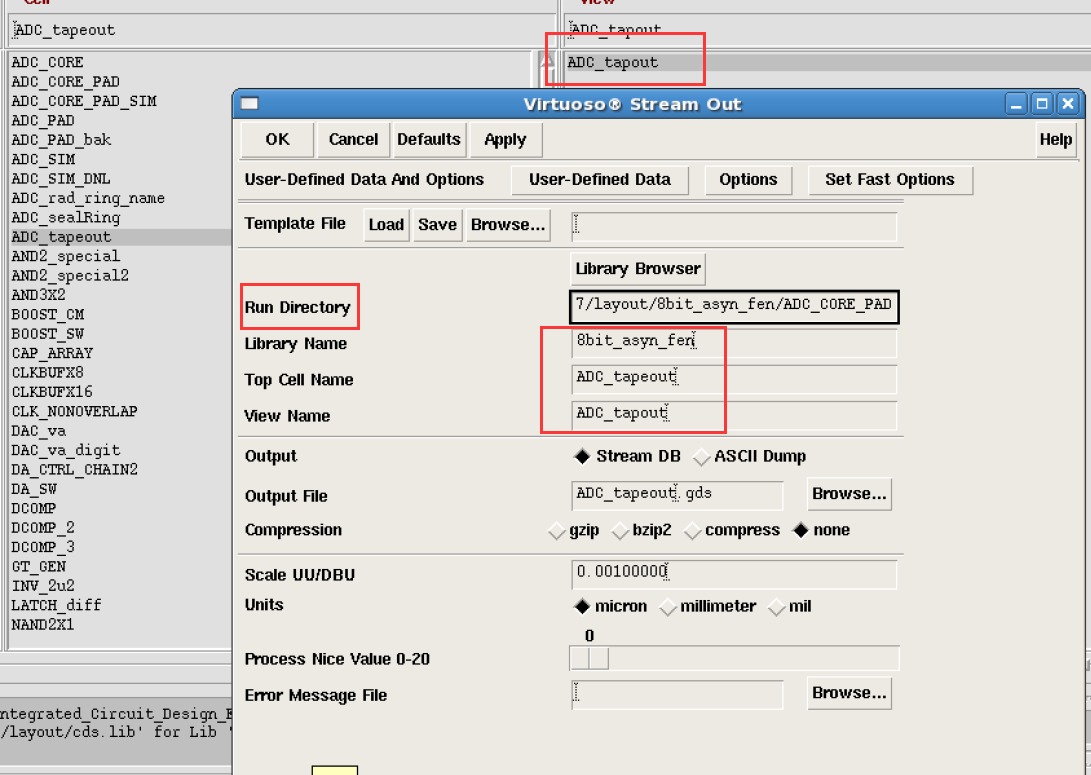Select ADC_tapout in the View list

(828, 63)
